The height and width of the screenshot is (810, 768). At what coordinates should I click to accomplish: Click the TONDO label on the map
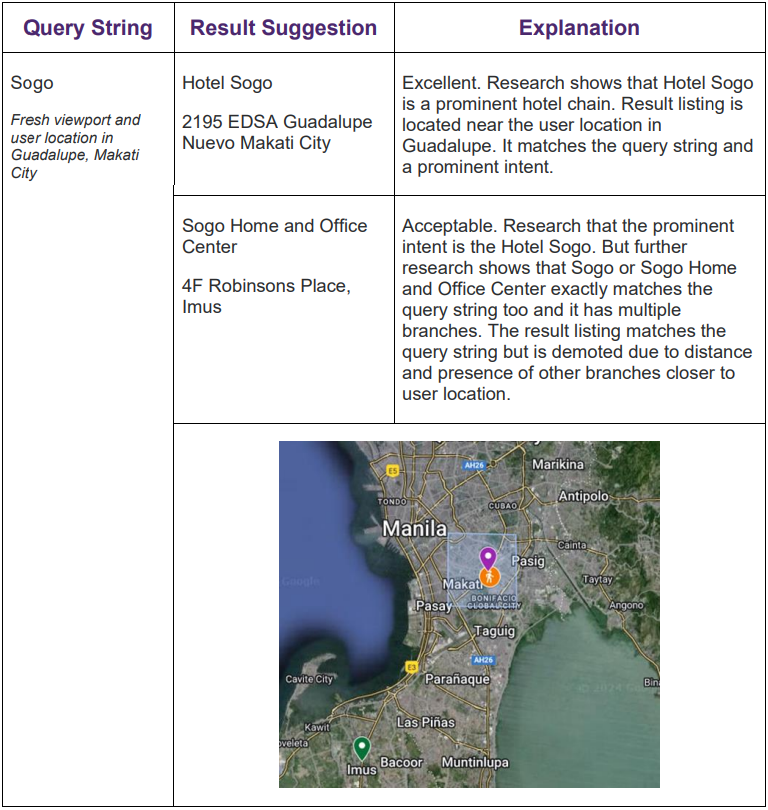click(x=392, y=502)
